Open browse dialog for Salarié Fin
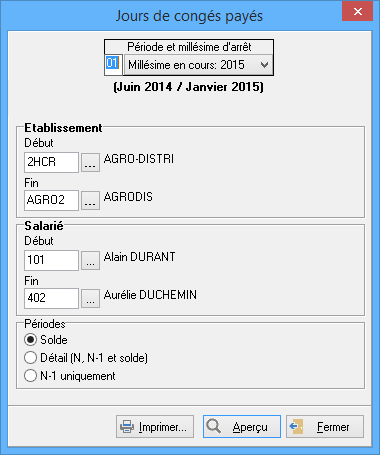The image size is (380, 455). tap(90, 298)
